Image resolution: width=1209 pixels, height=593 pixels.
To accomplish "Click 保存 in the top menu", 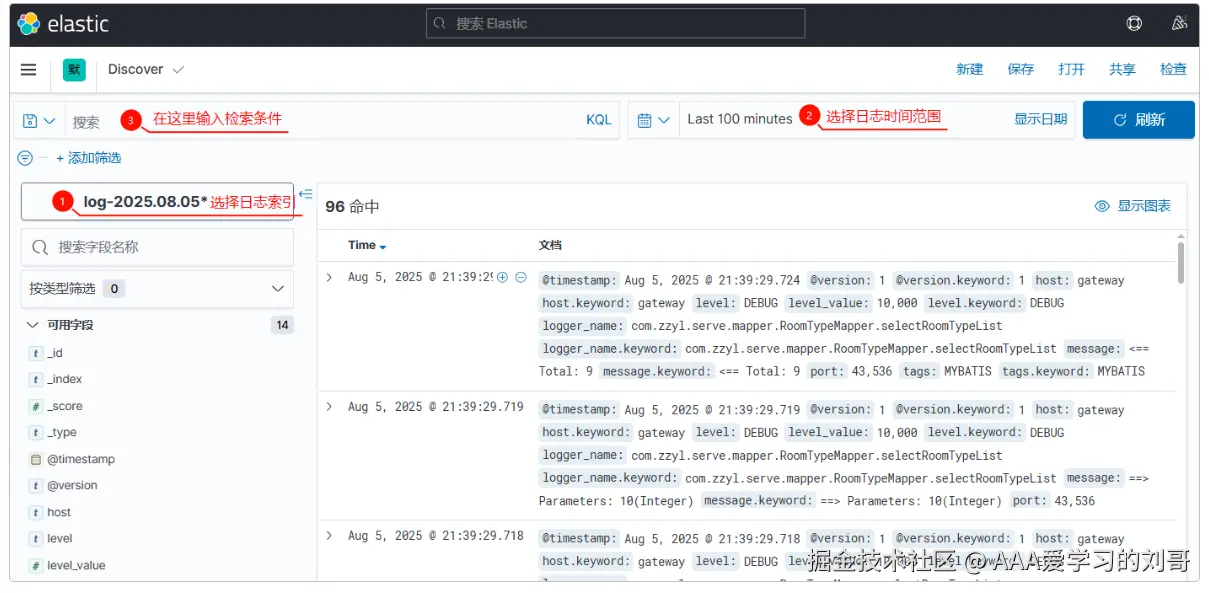I will 1021,69.
